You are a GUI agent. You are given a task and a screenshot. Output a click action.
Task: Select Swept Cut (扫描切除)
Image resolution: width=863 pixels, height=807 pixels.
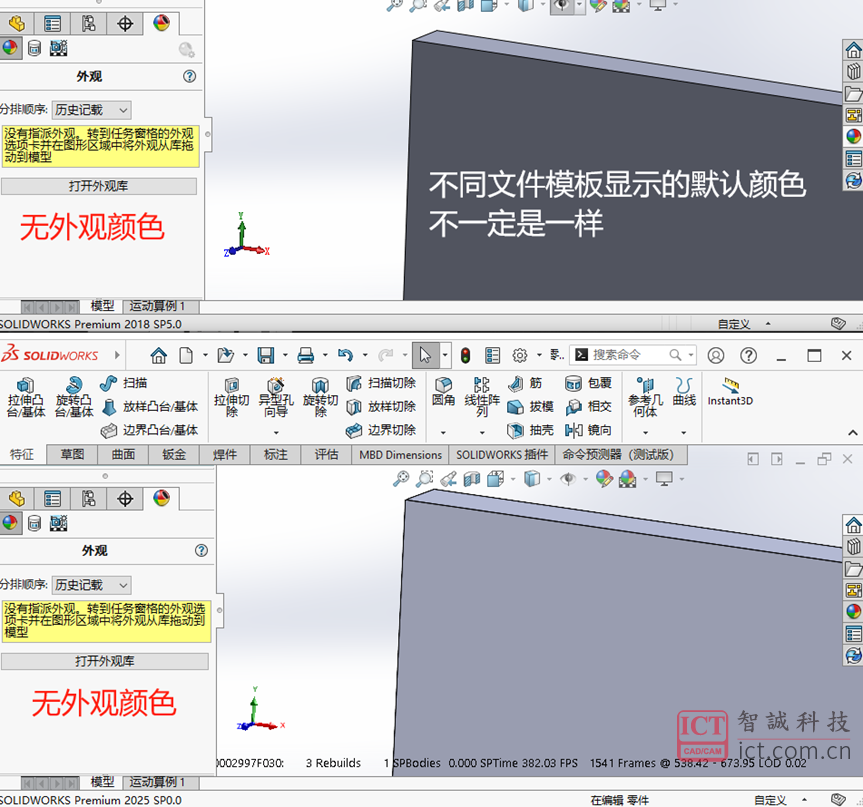click(381, 383)
